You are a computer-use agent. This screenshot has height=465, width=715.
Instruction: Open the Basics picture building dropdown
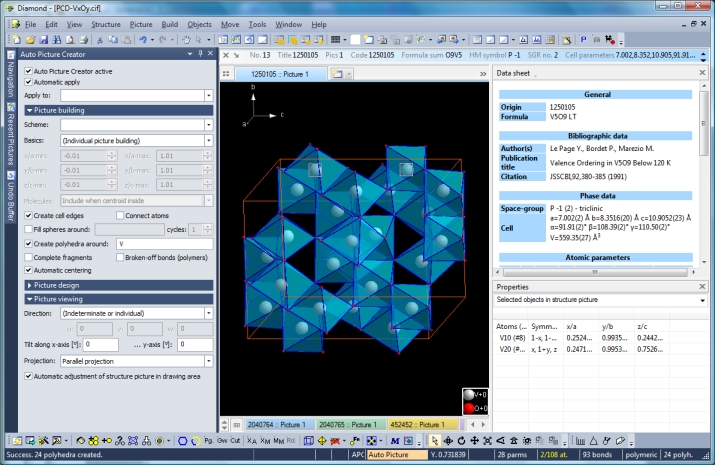208,142
